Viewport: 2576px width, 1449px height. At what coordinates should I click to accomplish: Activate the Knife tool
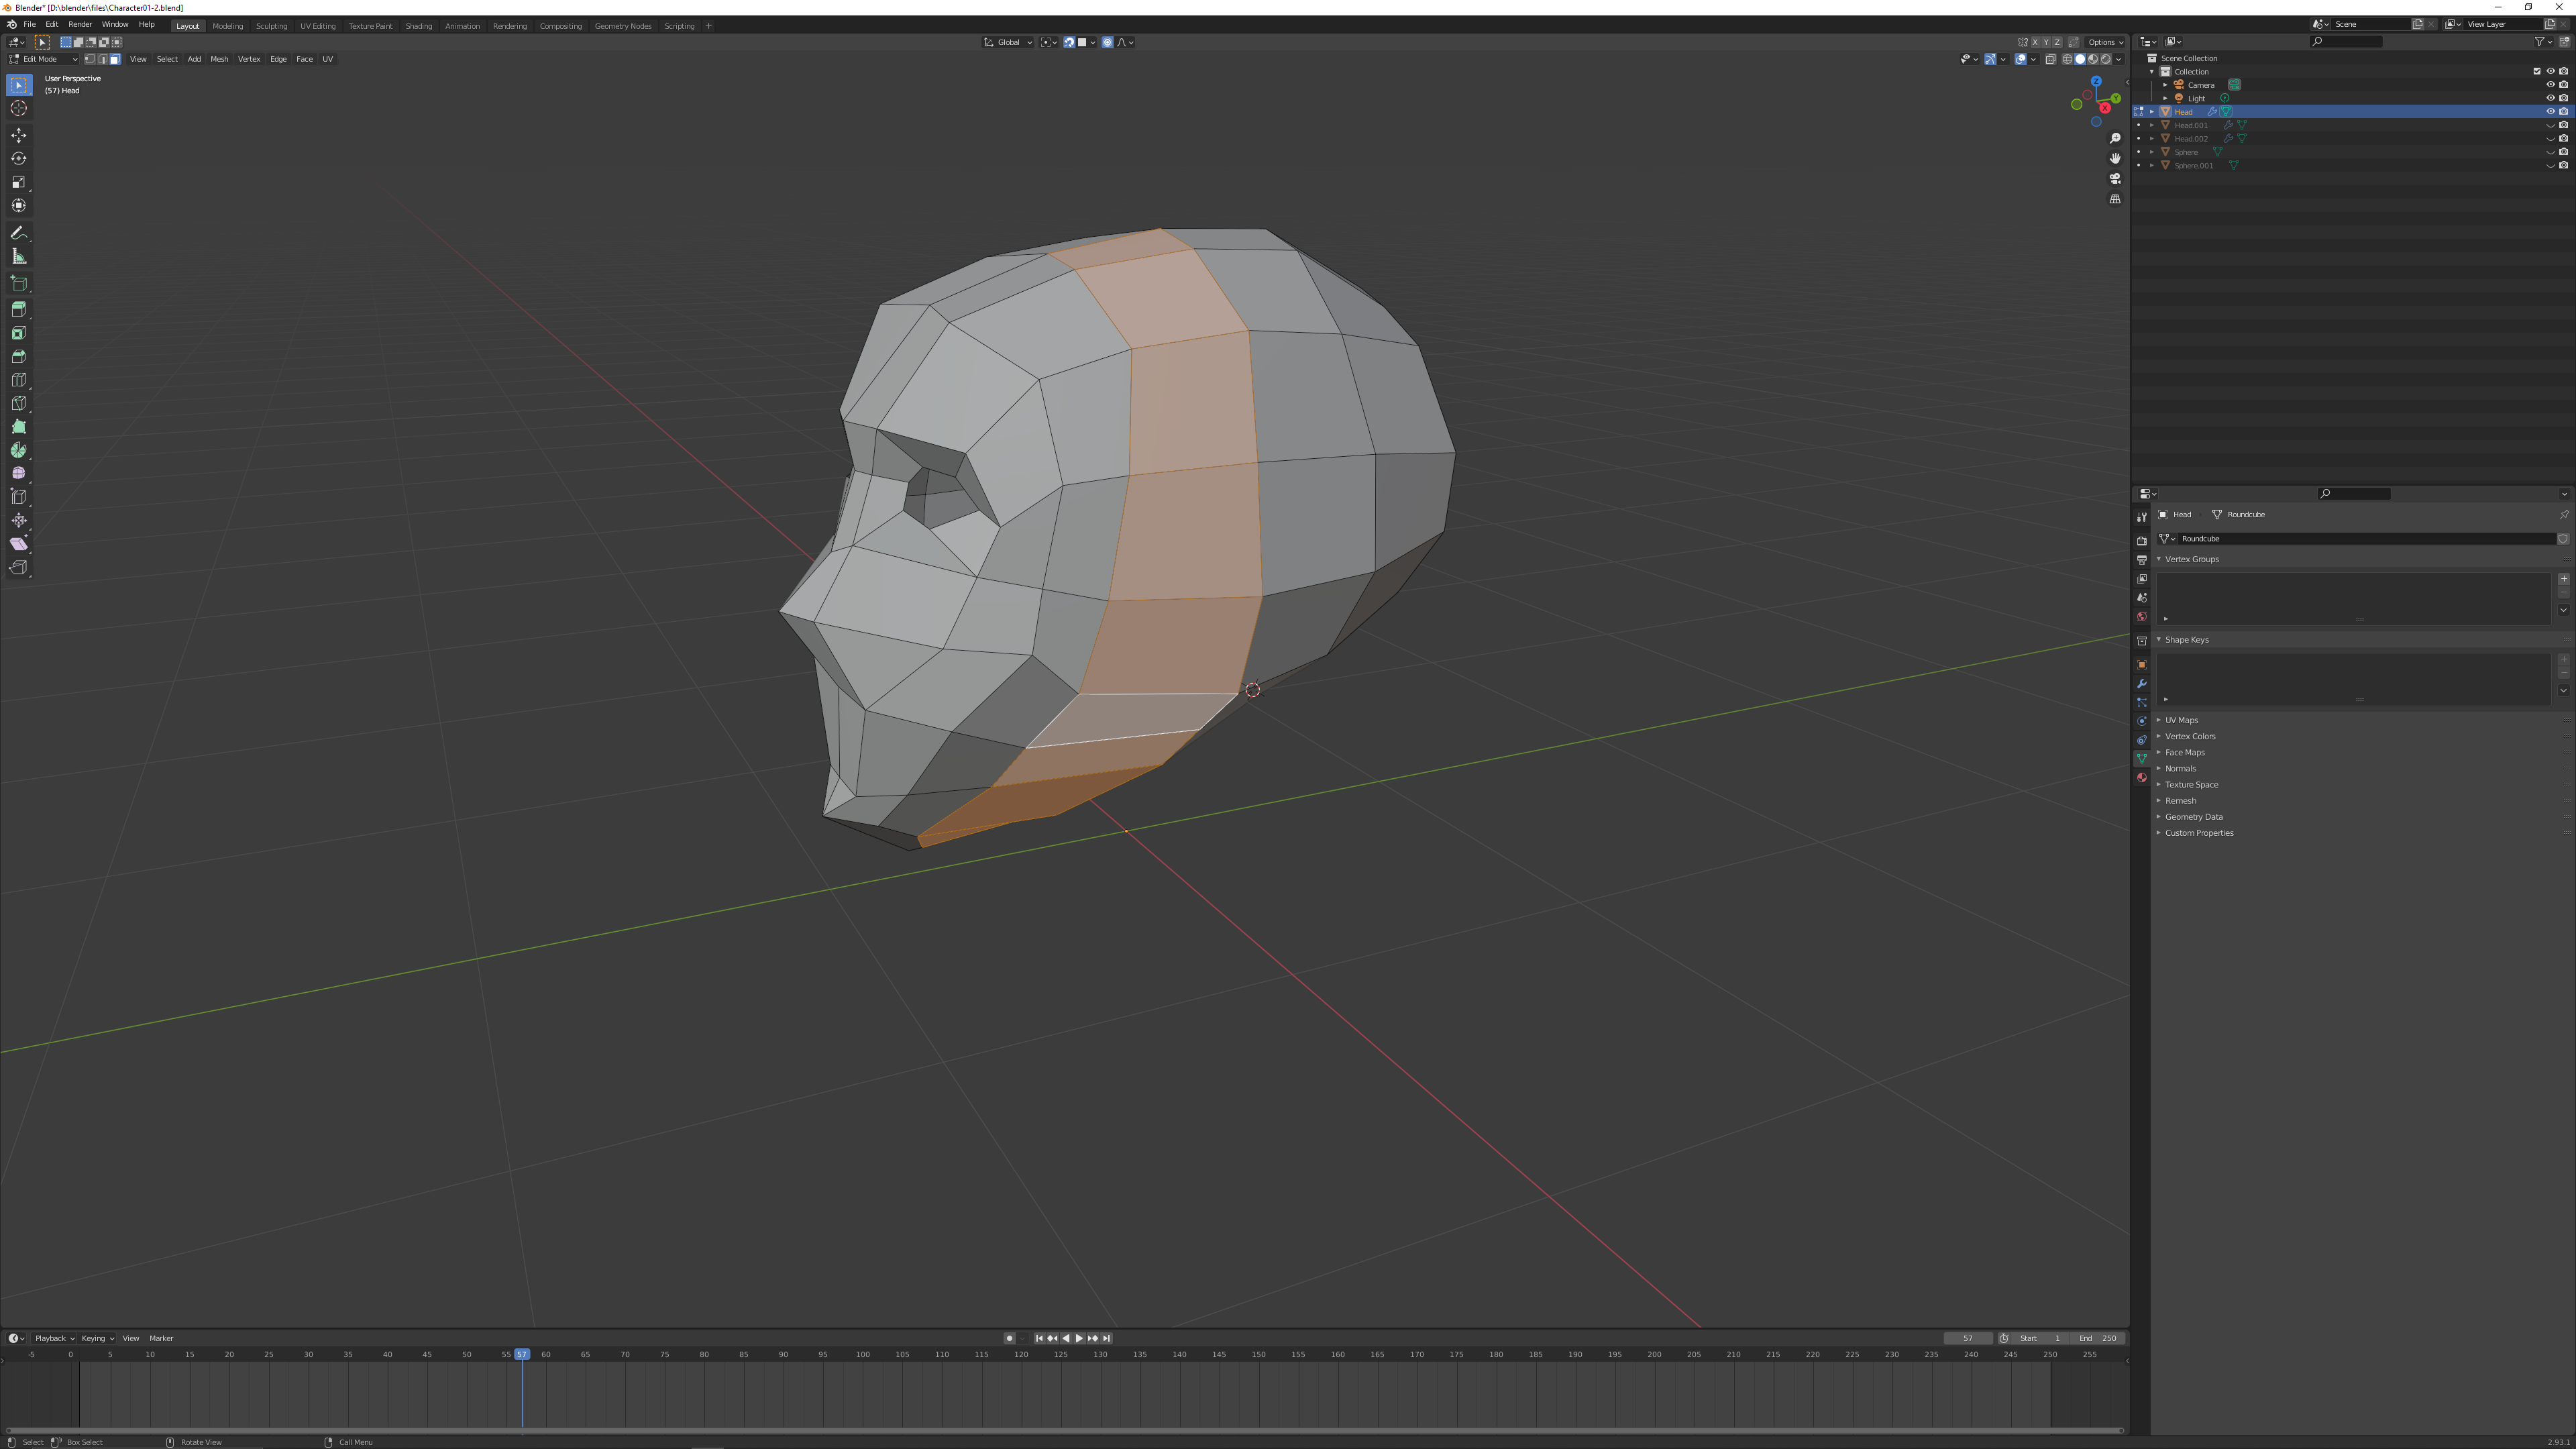coord(18,403)
